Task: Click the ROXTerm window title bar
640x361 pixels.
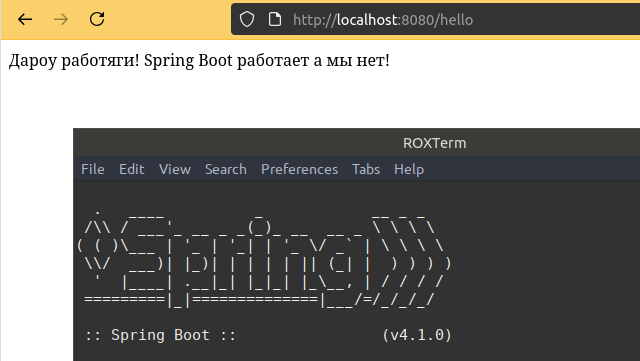Action: pos(357,143)
